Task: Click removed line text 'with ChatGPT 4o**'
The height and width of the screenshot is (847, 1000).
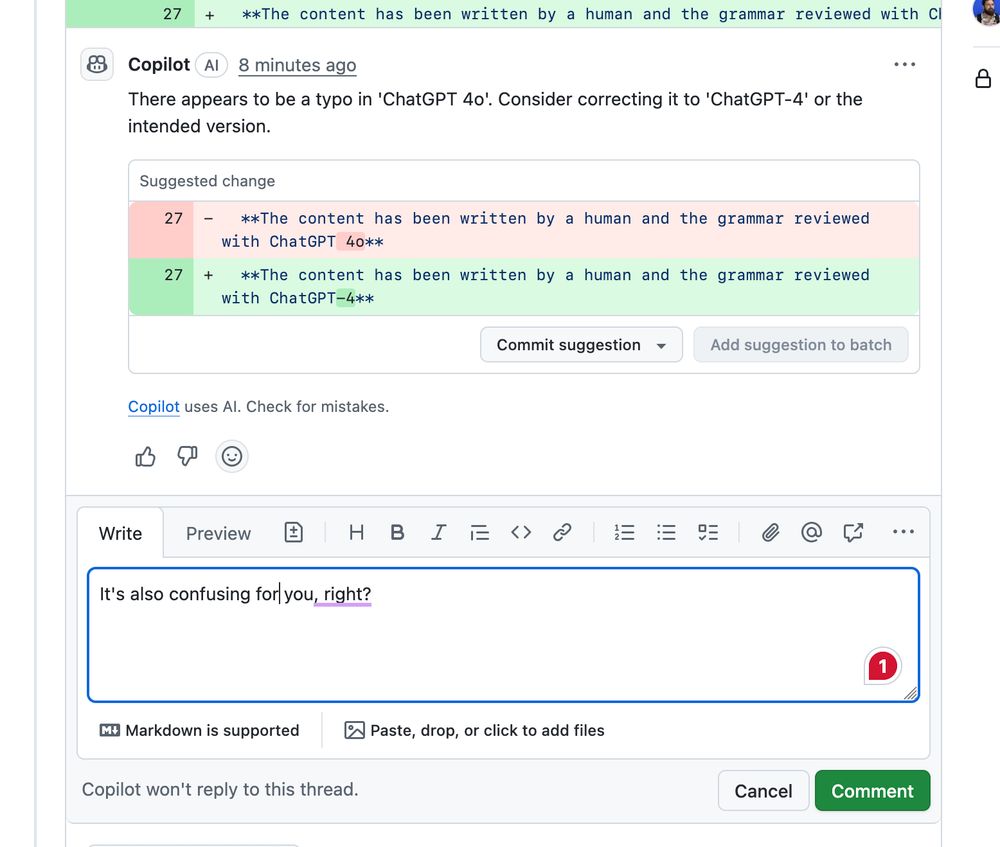Action: [x=302, y=242]
